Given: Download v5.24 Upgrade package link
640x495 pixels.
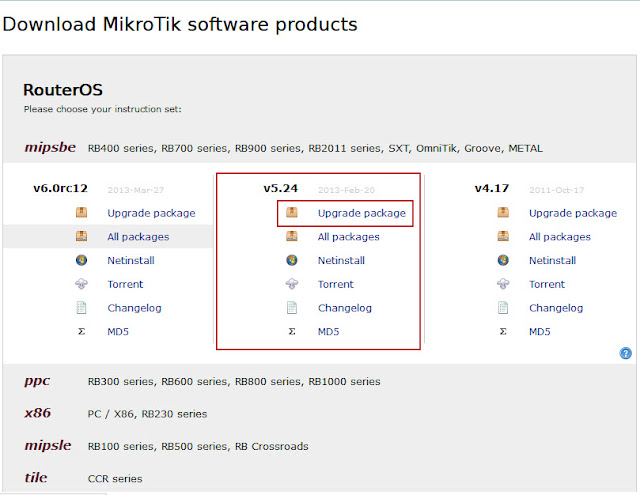Looking at the screenshot, I should pyautogui.click(x=362, y=213).
